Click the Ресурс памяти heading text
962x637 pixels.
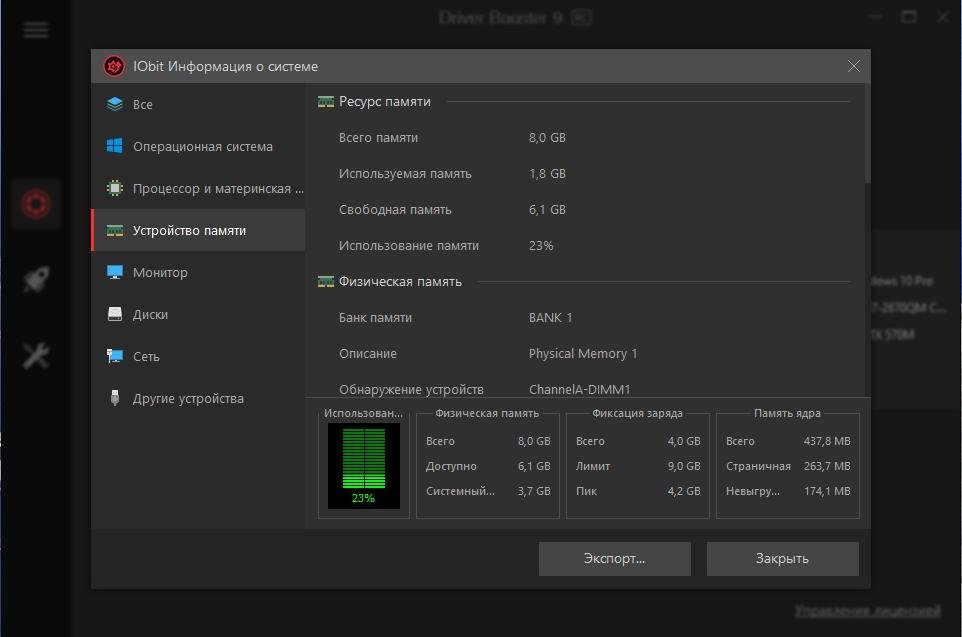click(x=385, y=102)
